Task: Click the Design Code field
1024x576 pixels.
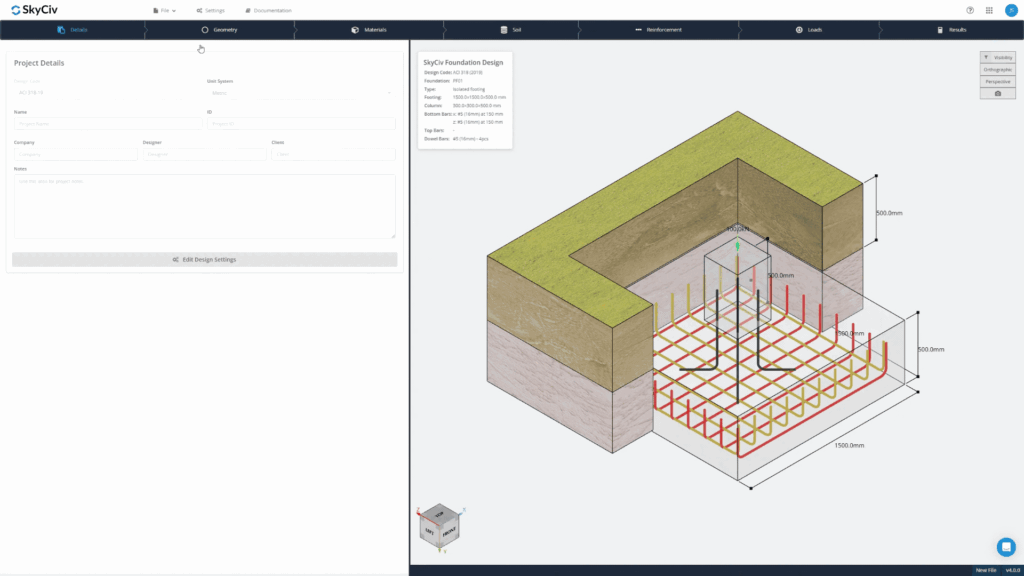Action: pyautogui.click(x=108, y=93)
